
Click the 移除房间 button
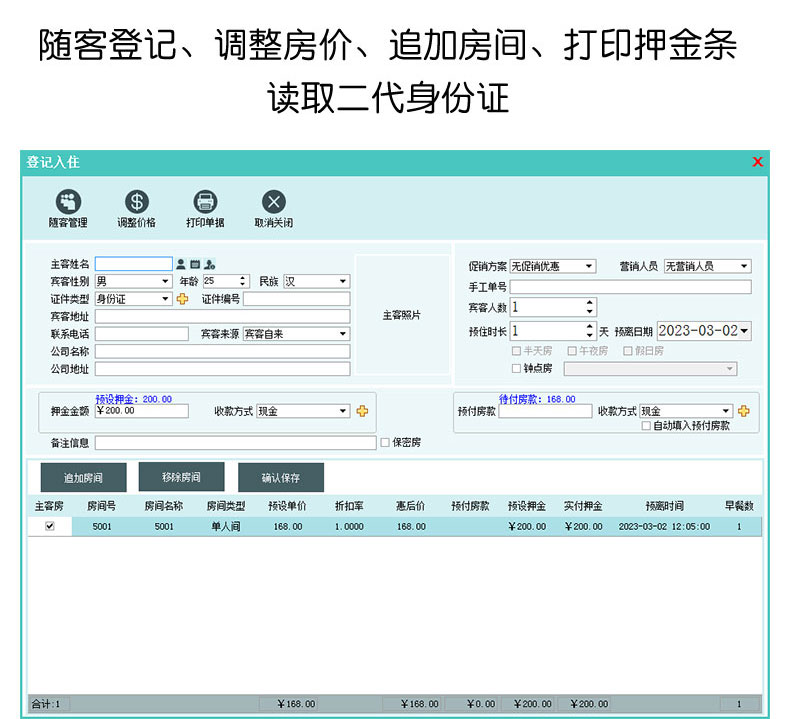(182, 477)
